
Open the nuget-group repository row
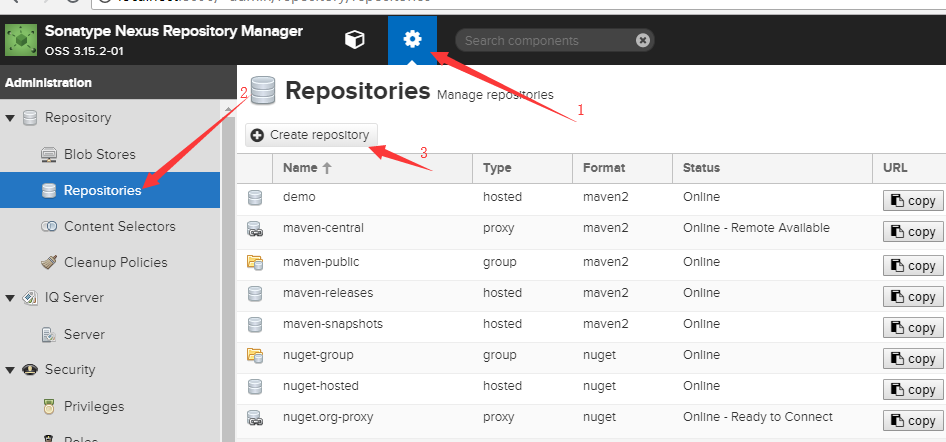pyautogui.click(x=591, y=358)
